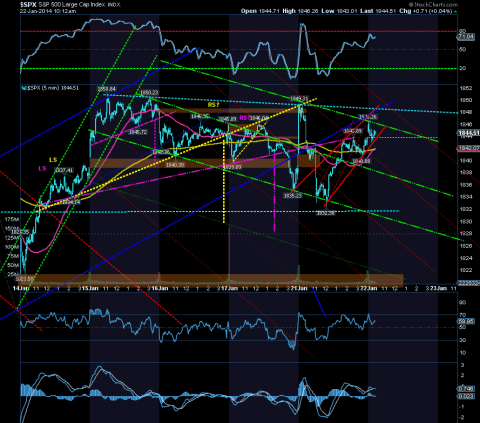Click the 1835.23 low price label
The height and width of the screenshot is (423, 480).
point(293,196)
